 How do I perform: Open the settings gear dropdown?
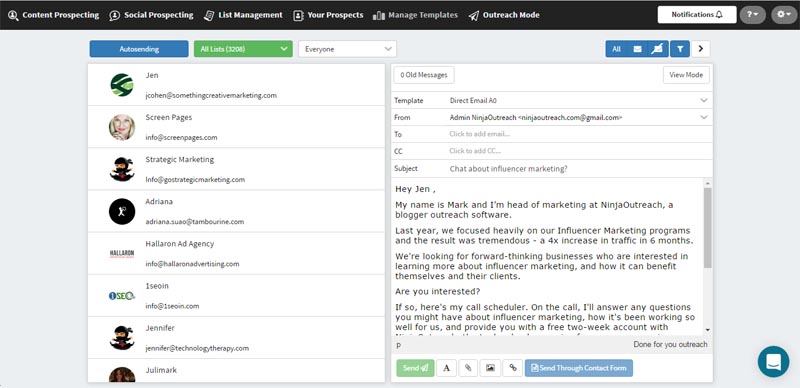(784, 15)
